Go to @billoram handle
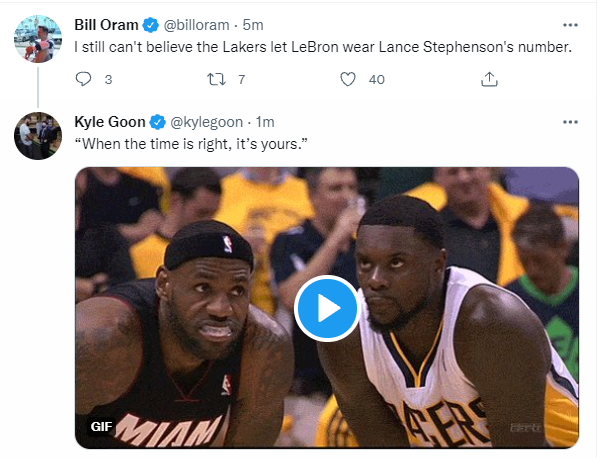Viewport: 599px width, 458px height. click(196, 25)
